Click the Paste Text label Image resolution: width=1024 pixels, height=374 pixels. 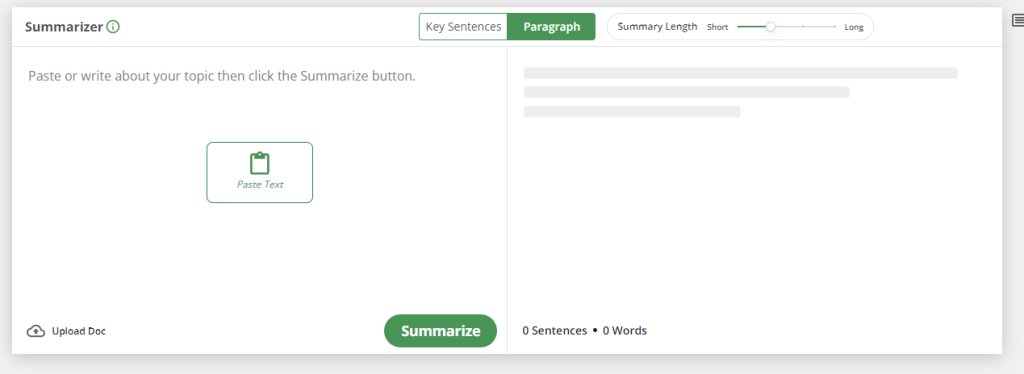(260, 185)
